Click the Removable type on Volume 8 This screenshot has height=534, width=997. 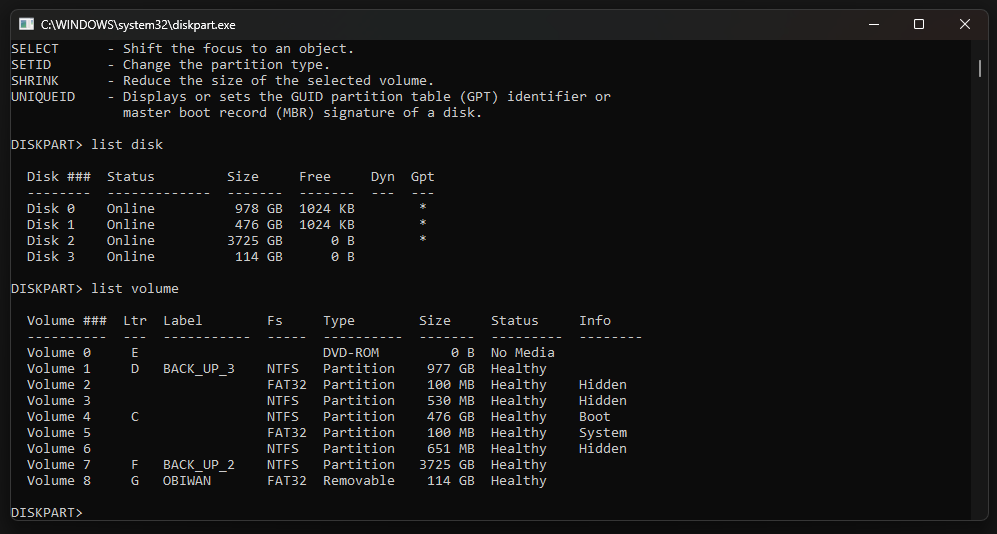(x=359, y=481)
